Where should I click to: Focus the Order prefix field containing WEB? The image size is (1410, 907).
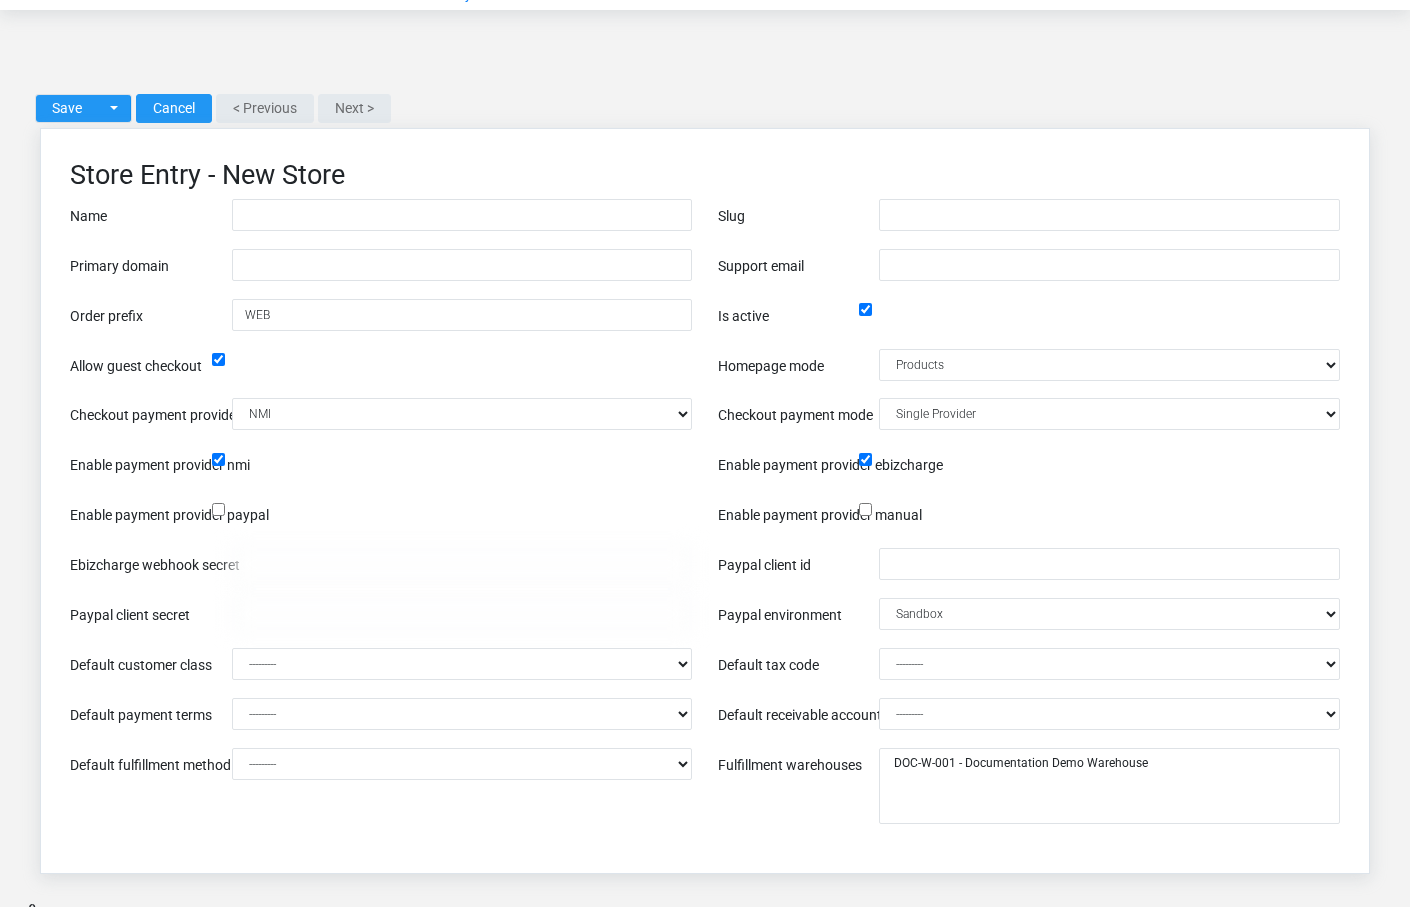pos(462,315)
